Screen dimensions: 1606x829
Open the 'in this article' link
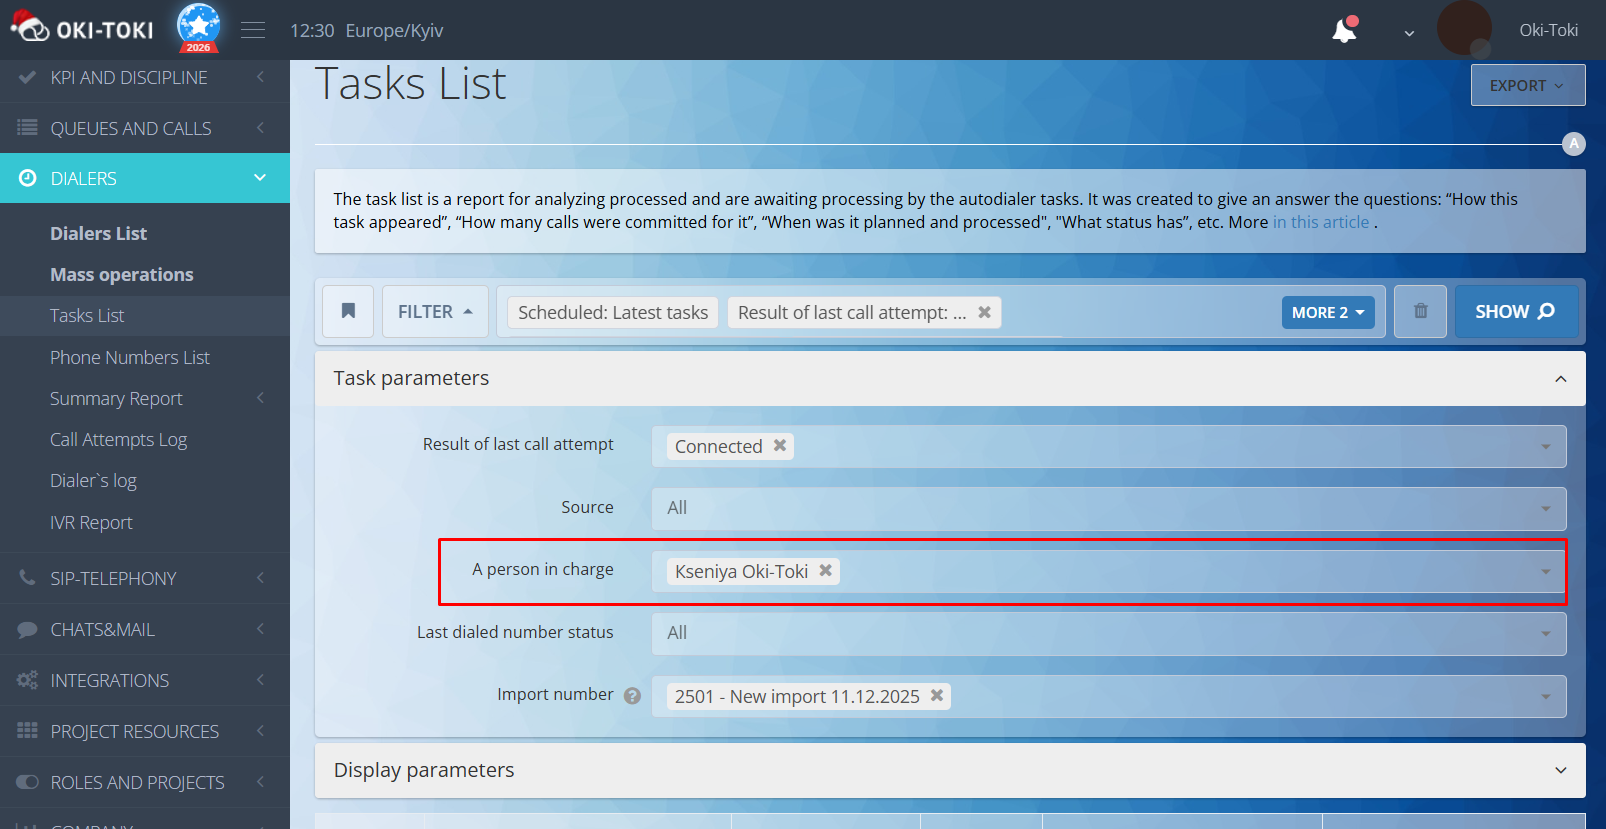point(1320,222)
